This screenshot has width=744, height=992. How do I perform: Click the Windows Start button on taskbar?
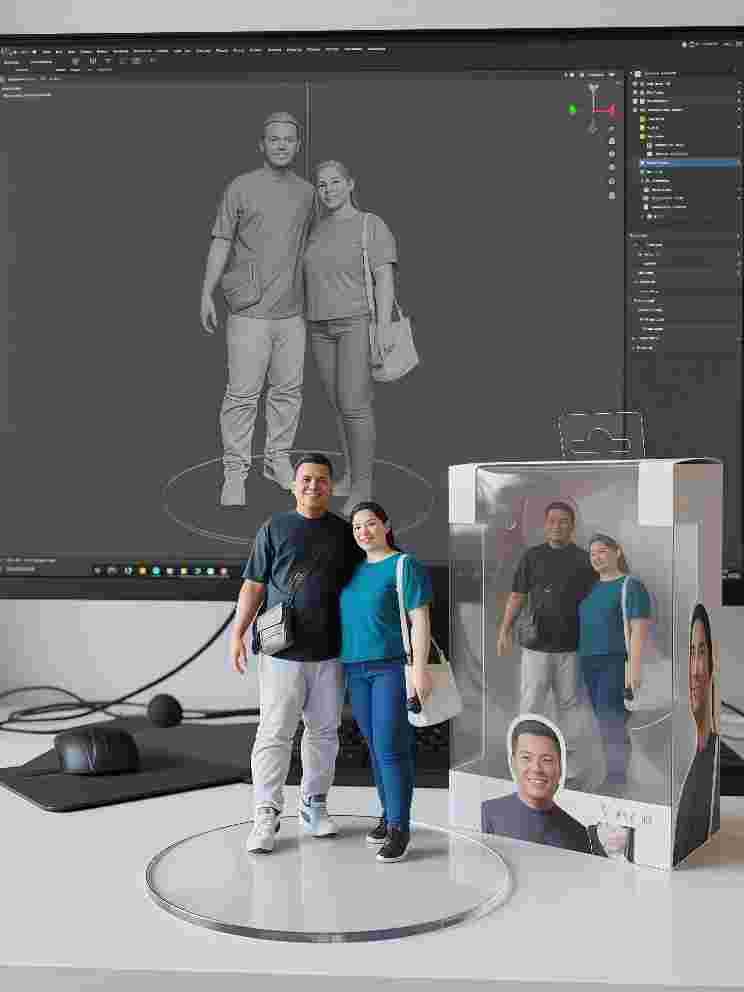[x=98, y=571]
